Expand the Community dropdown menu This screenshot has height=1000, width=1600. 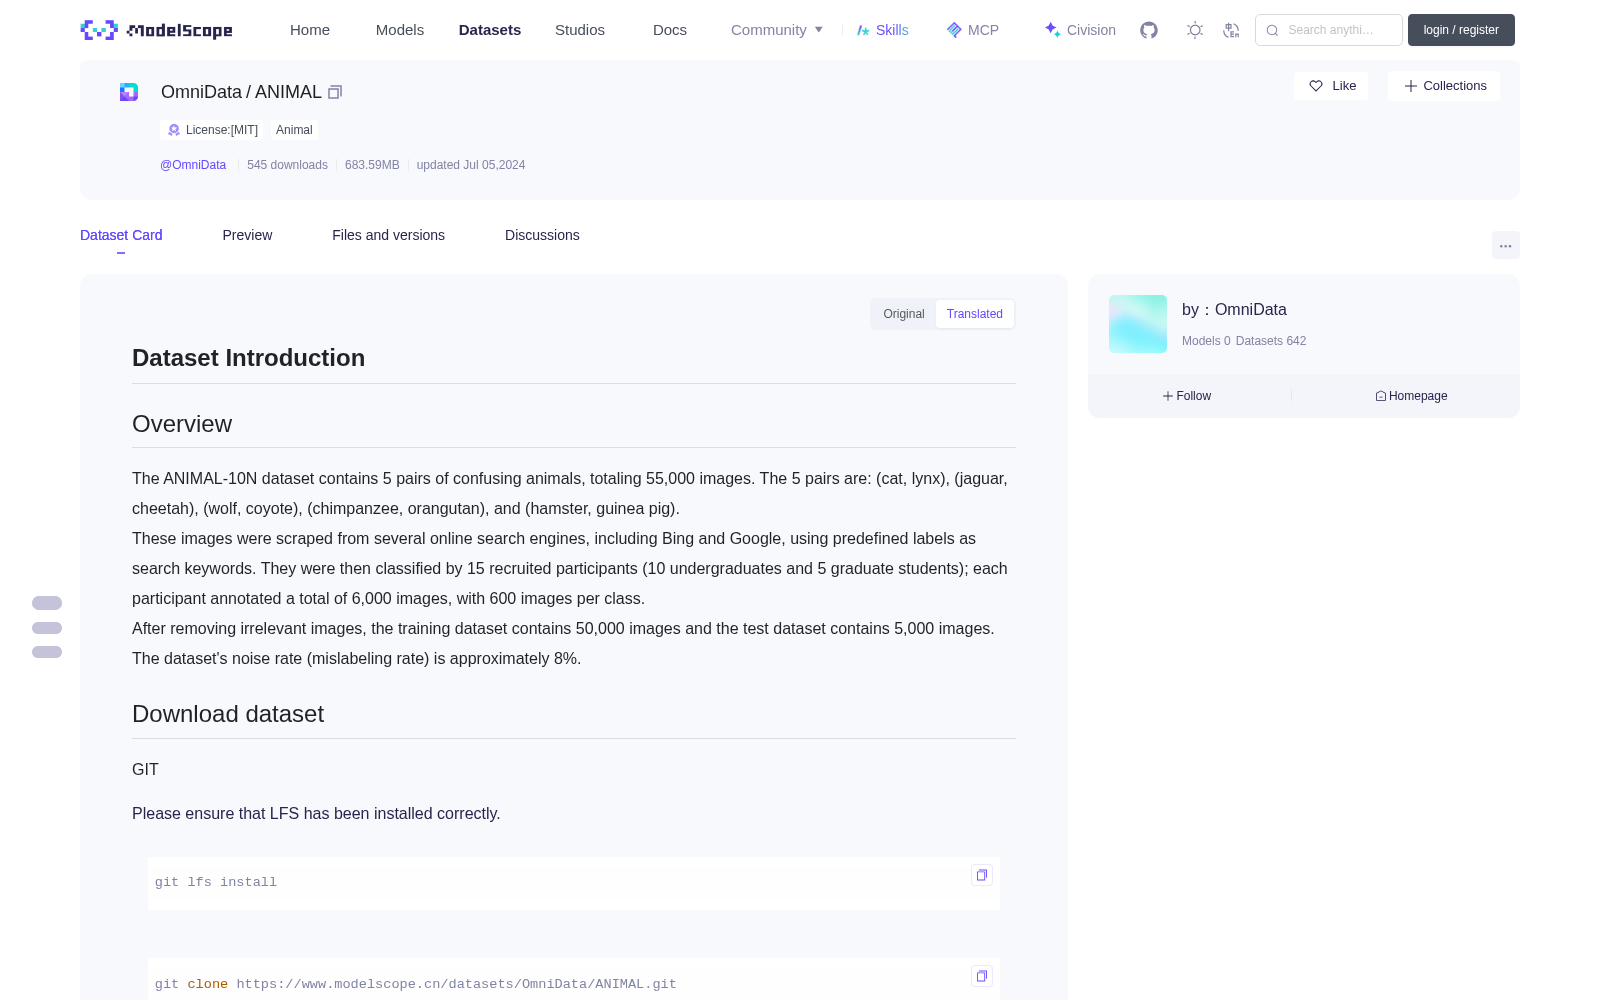(x=777, y=30)
